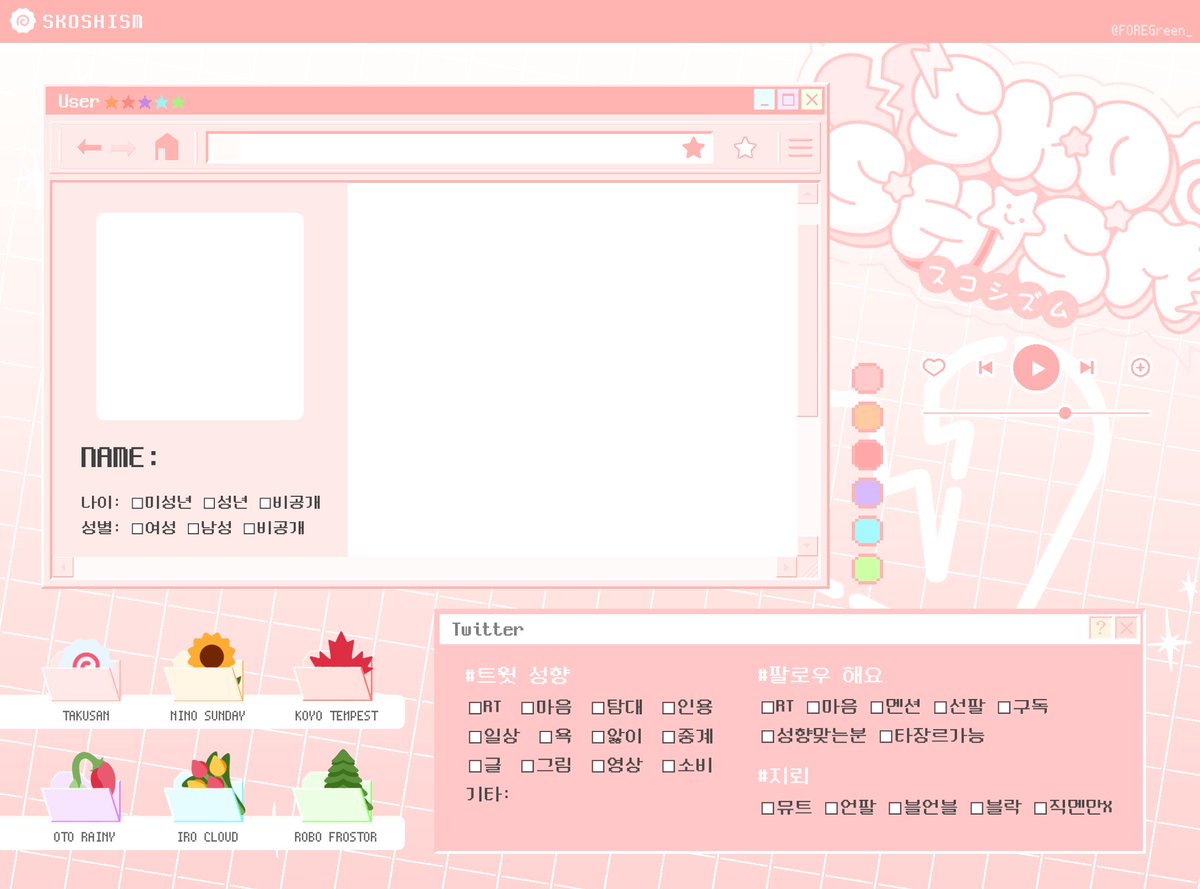Screen dimensions: 1200x889
Task: Check the 소비 checkbox
Action: pyautogui.click(x=669, y=766)
